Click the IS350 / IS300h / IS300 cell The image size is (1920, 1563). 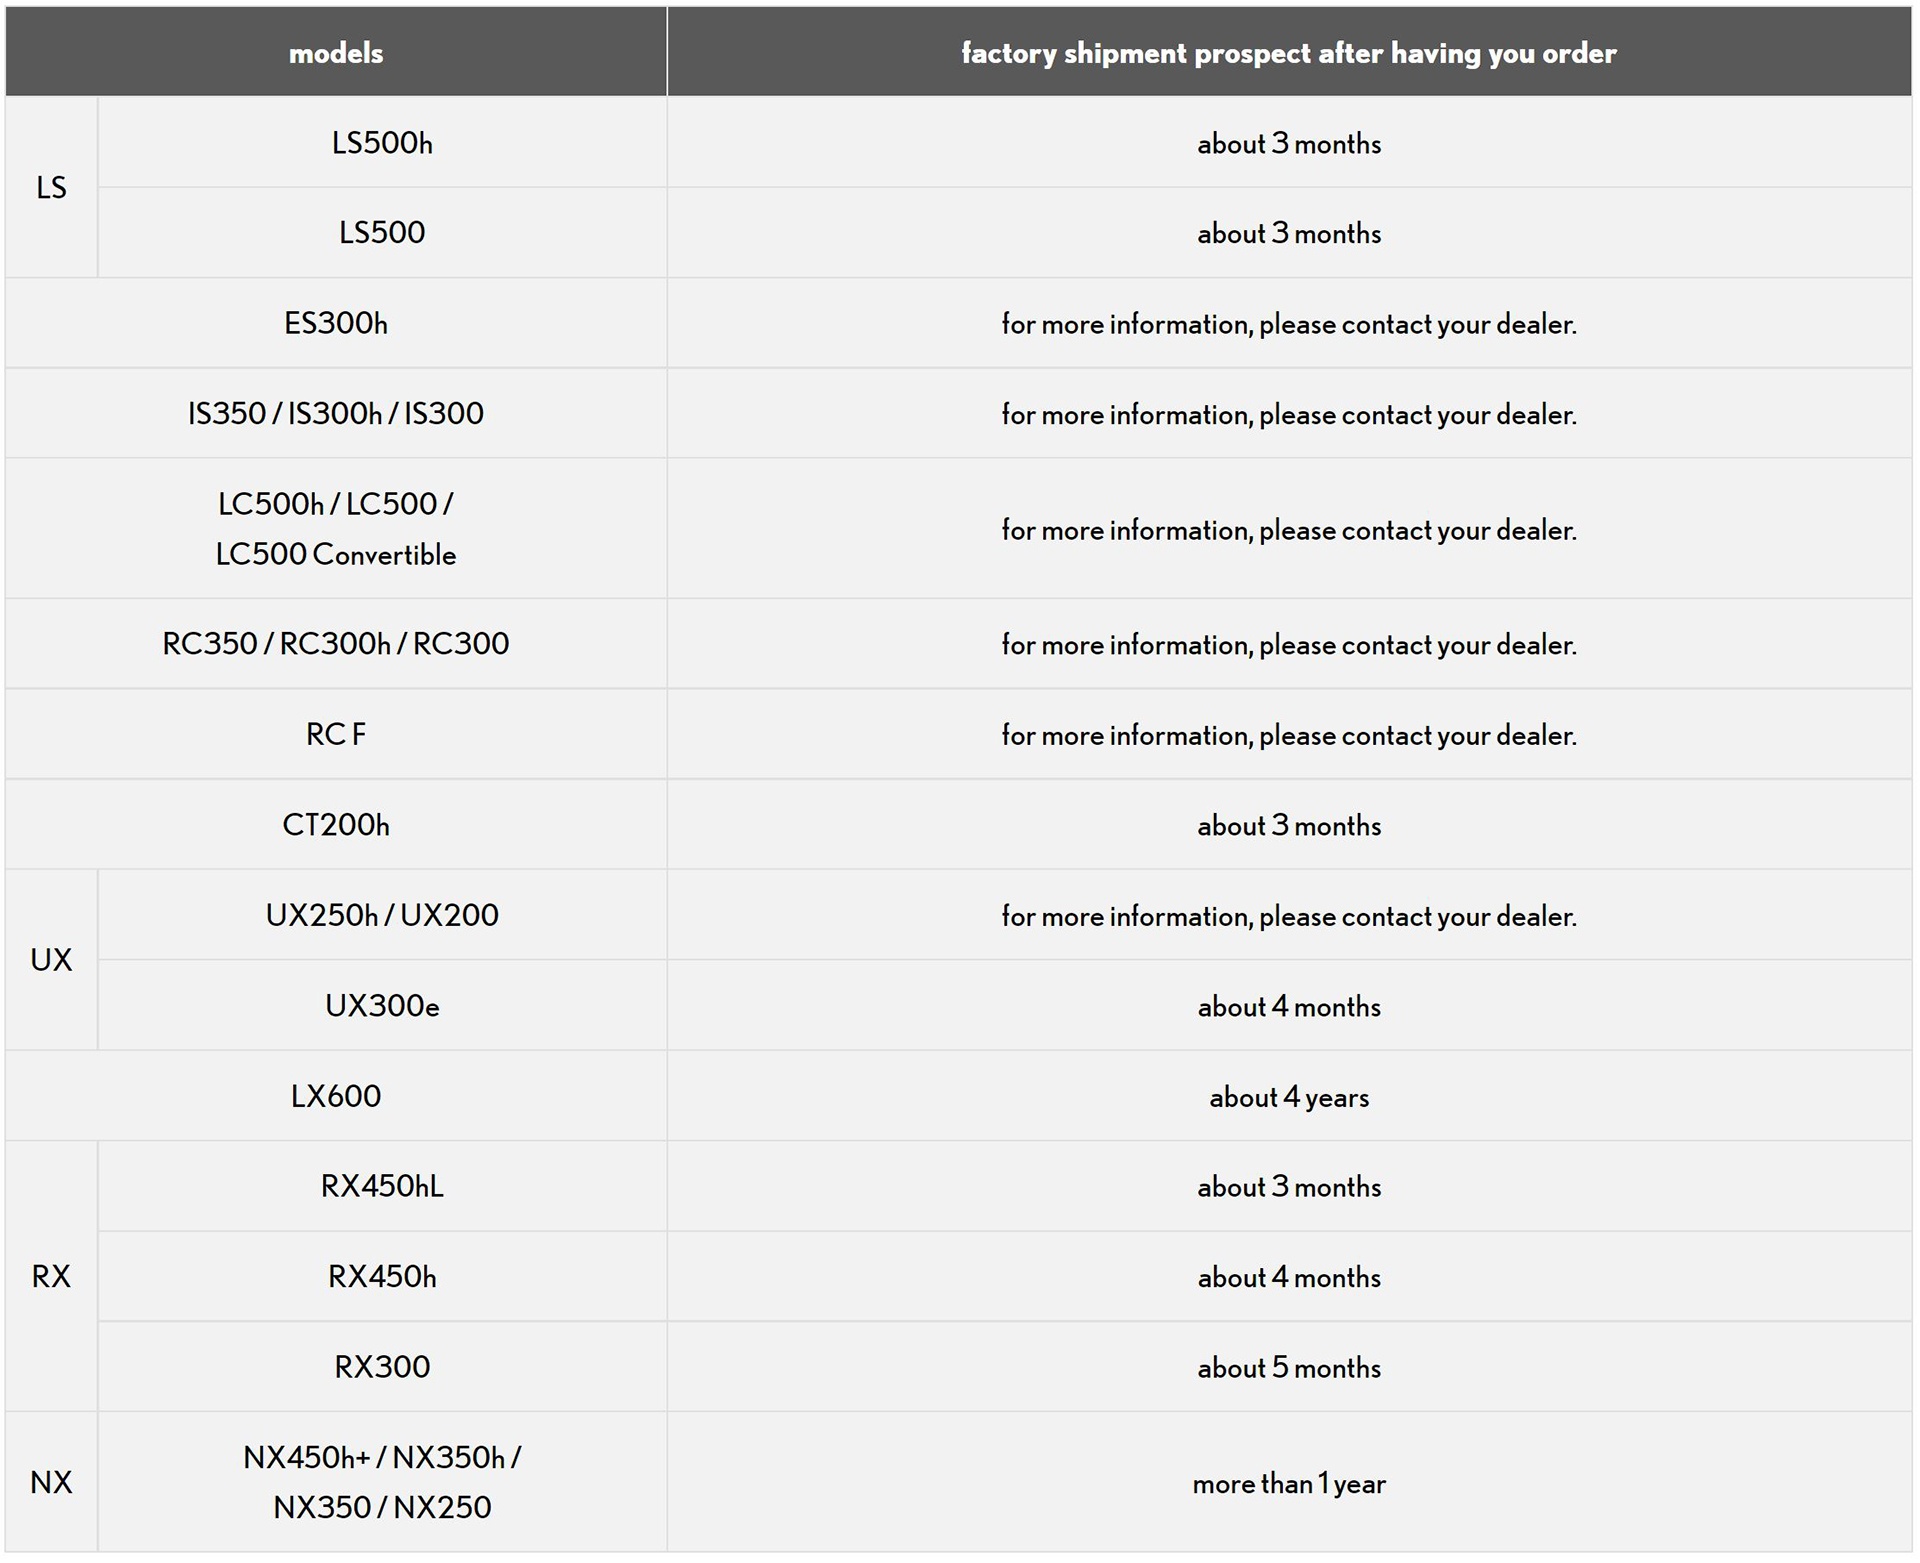pos(336,414)
